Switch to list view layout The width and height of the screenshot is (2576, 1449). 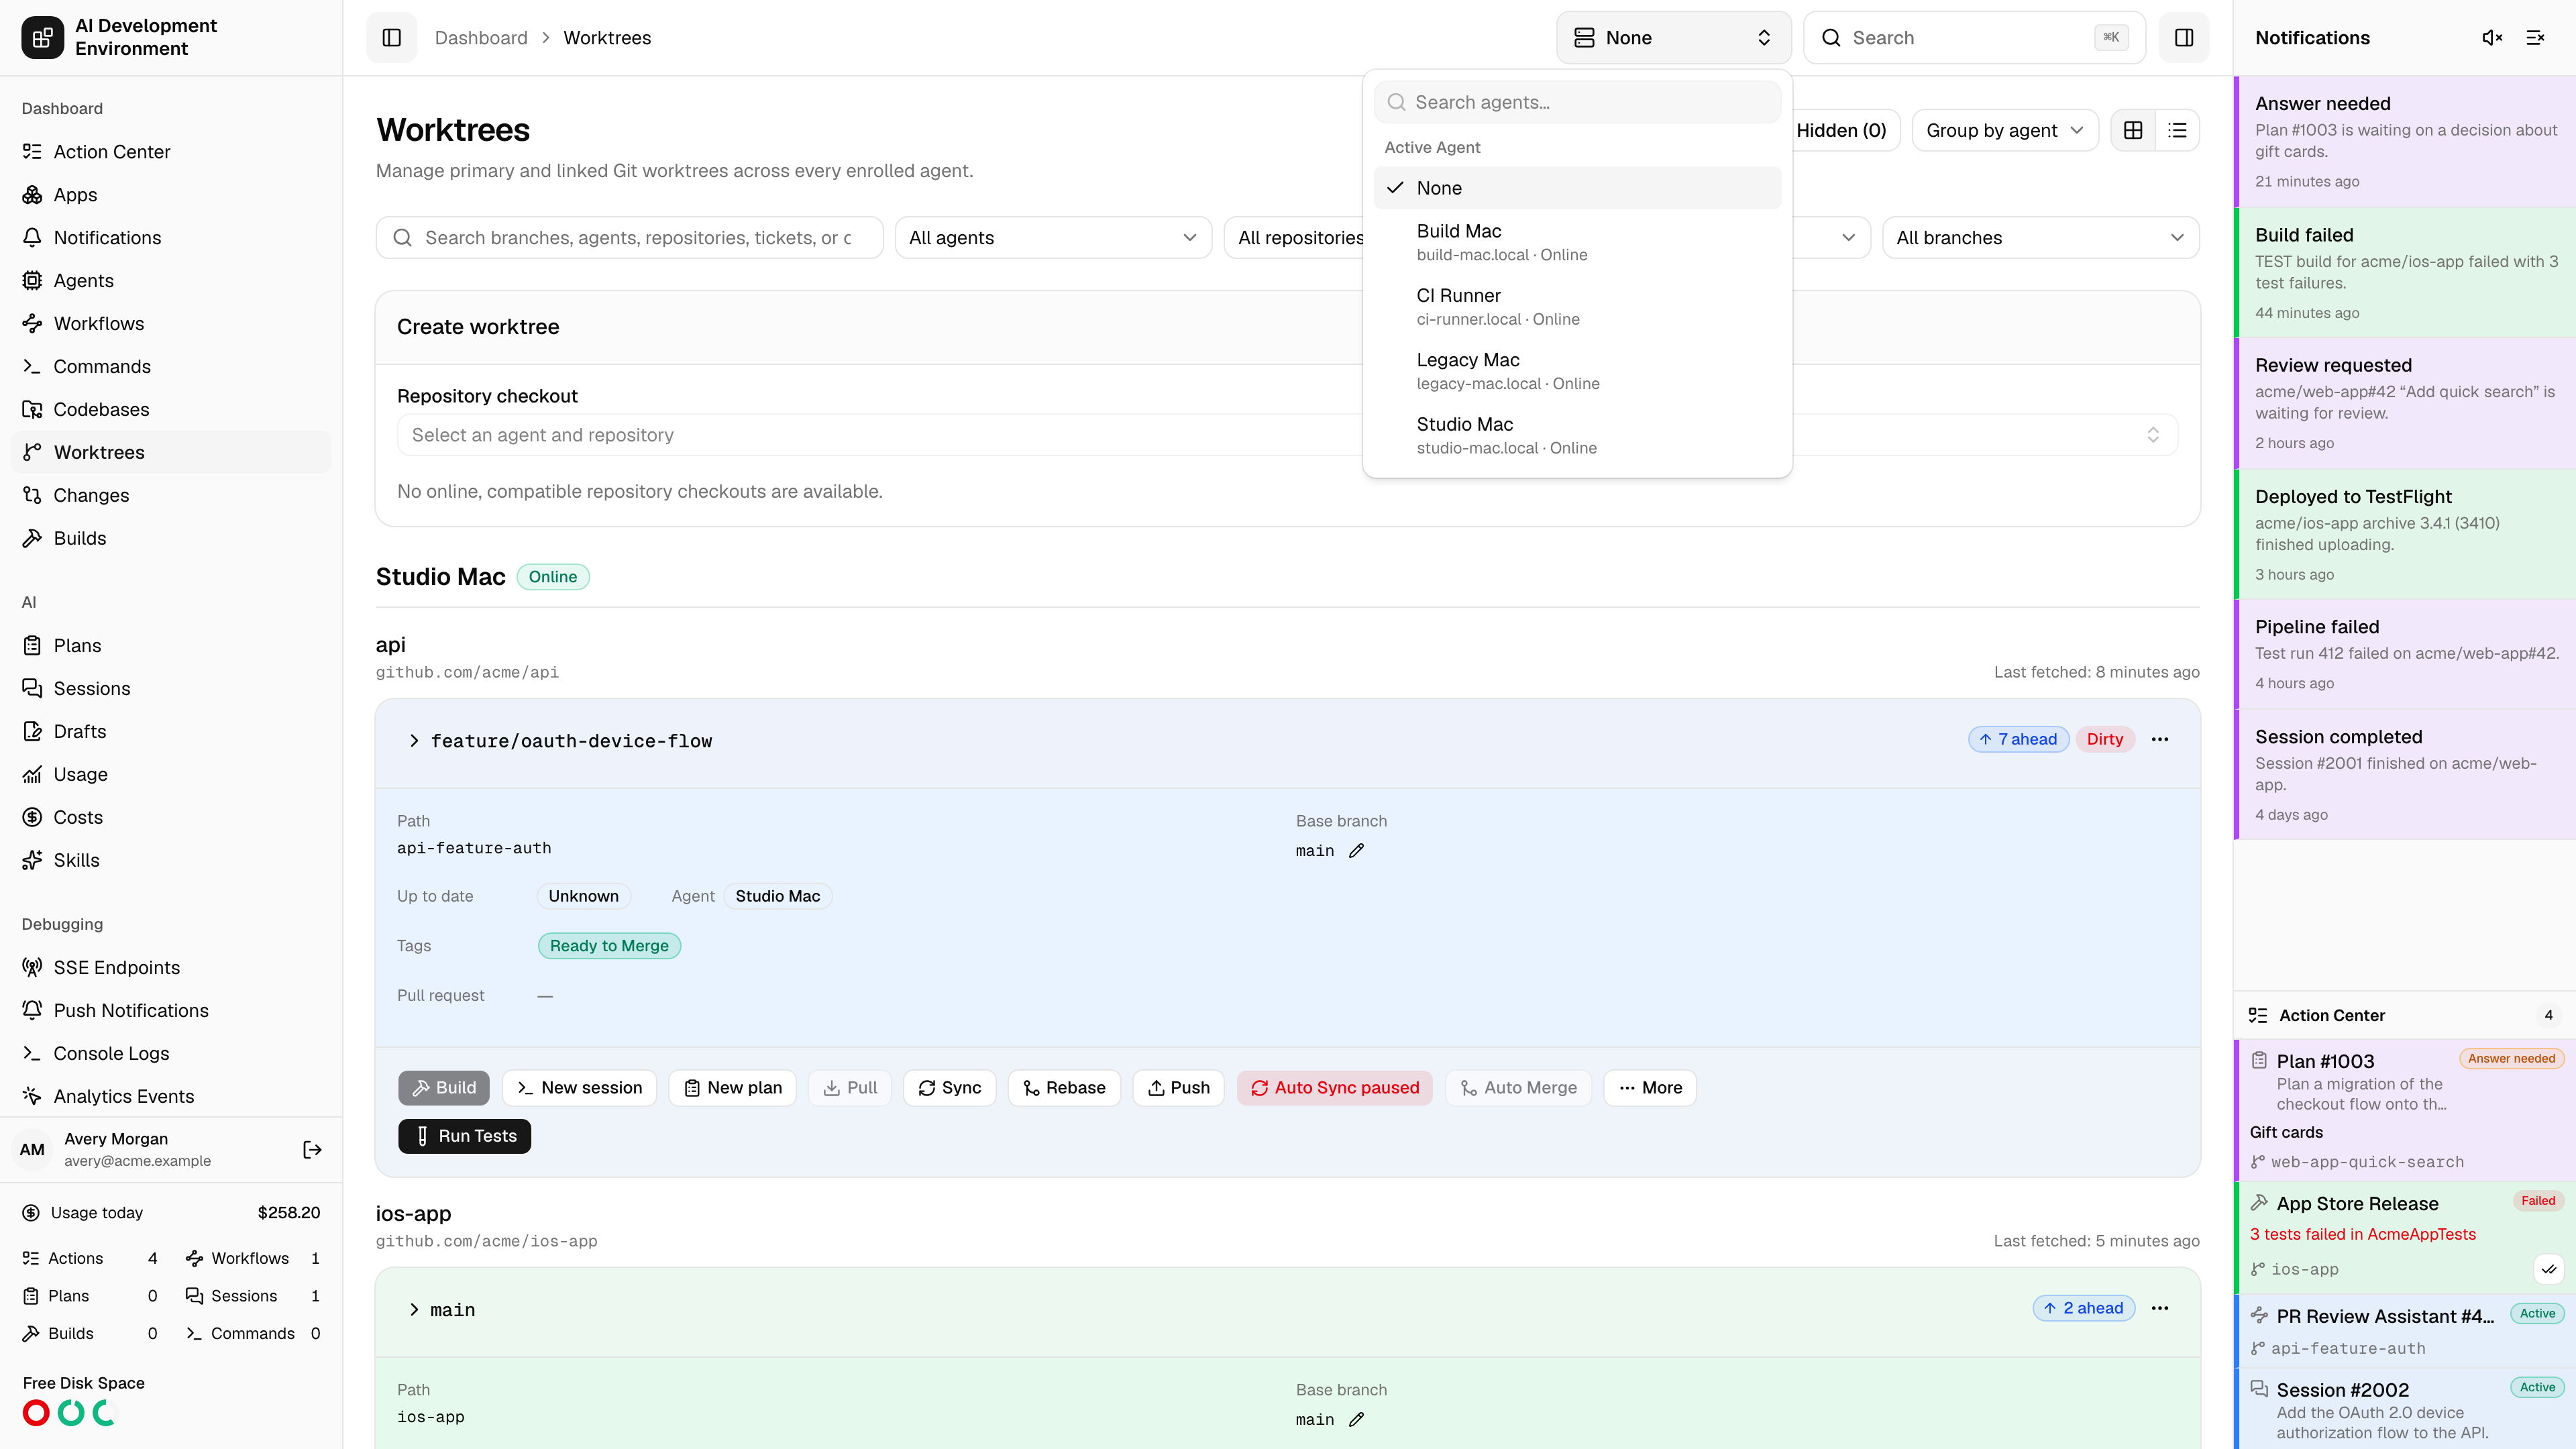(x=2177, y=130)
